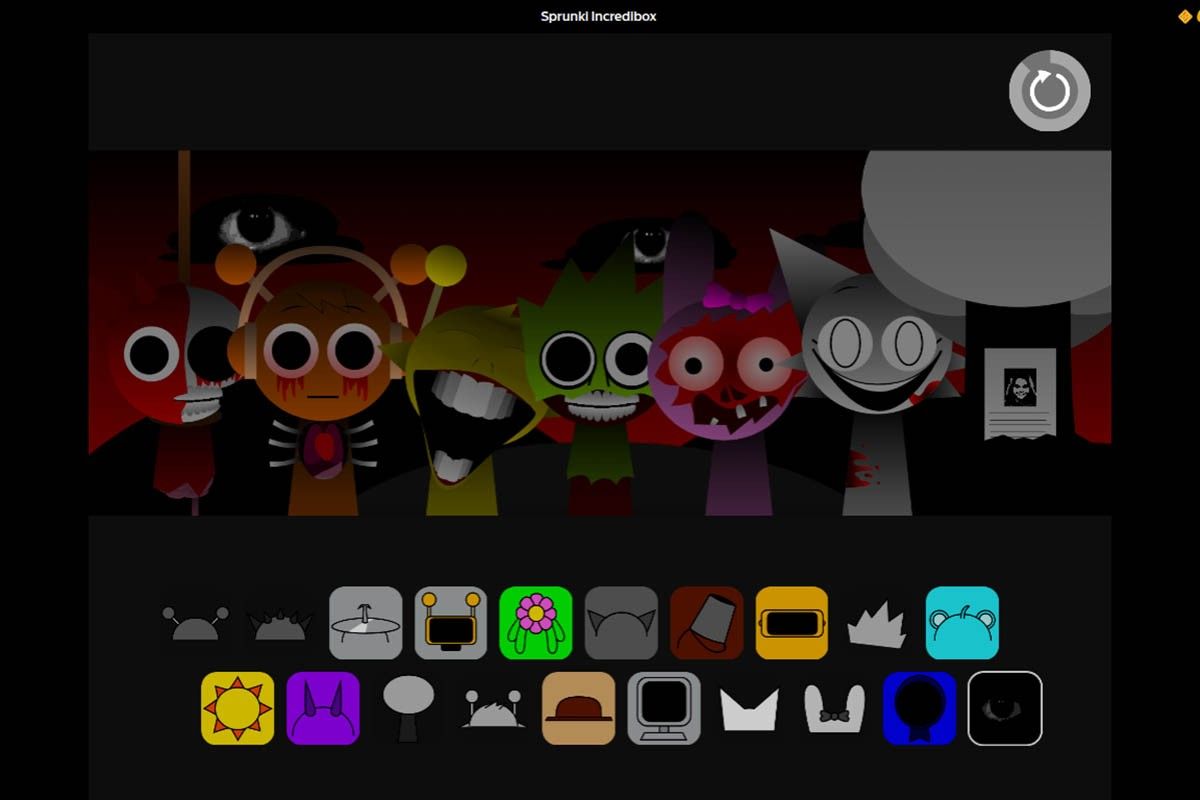Screen dimensions: 1200x800
Task: Select the gray satellite dish icon
Action: pos(366,623)
